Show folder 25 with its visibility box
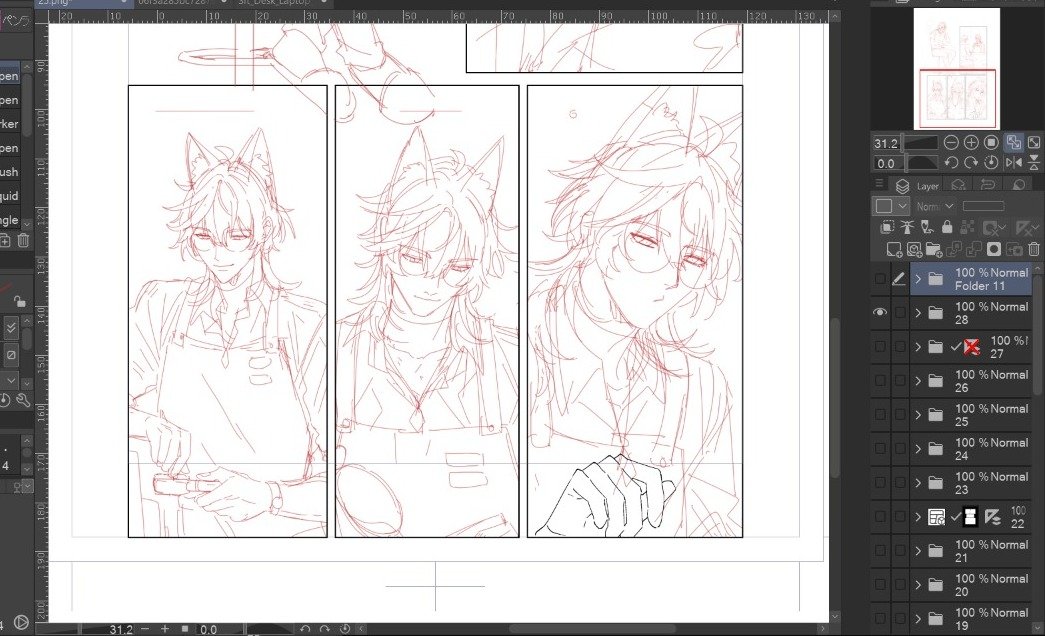Viewport: 1045px width, 636px height. click(880, 415)
